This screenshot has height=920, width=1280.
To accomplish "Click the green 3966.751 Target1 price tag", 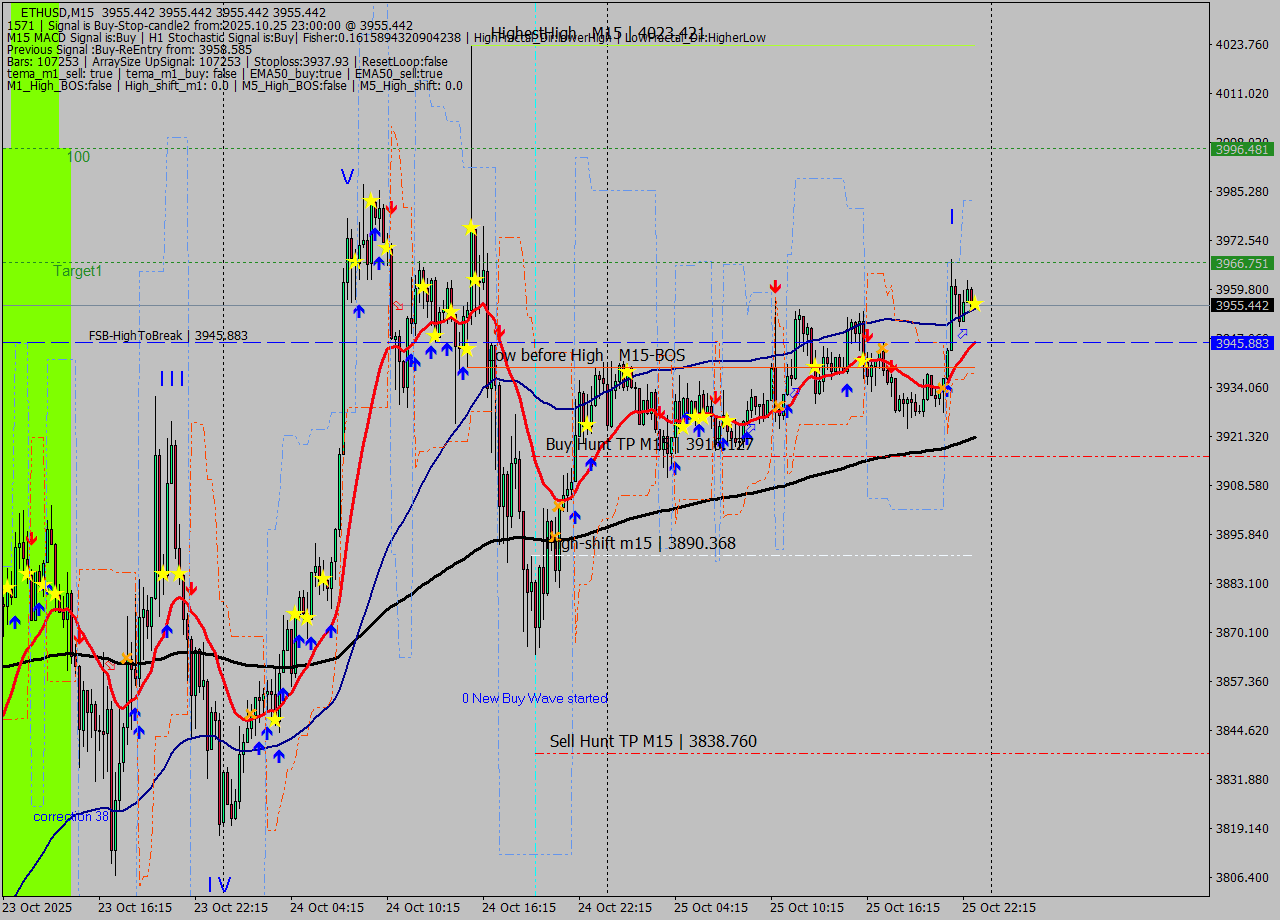I will (x=1242, y=263).
